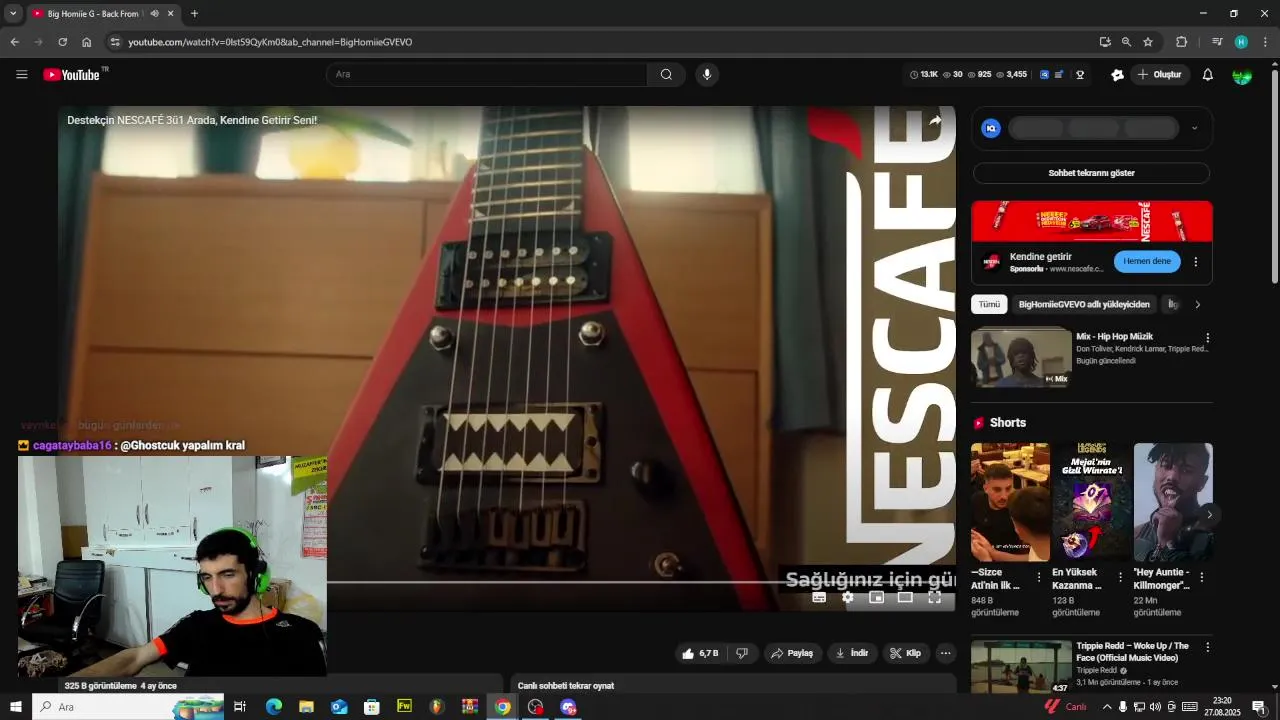Open Chrome media control icon
The image size is (1280, 720).
click(x=1217, y=42)
